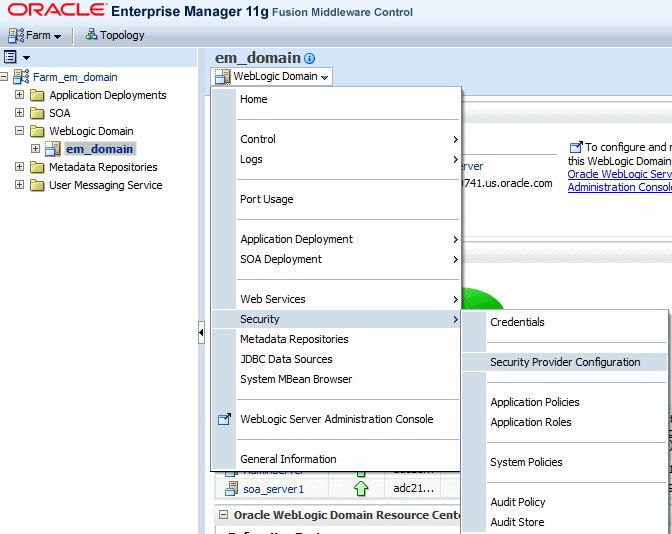This screenshot has height=534, width=672.
Task: Click the Farm_em_domain farm icon
Action: [21, 77]
